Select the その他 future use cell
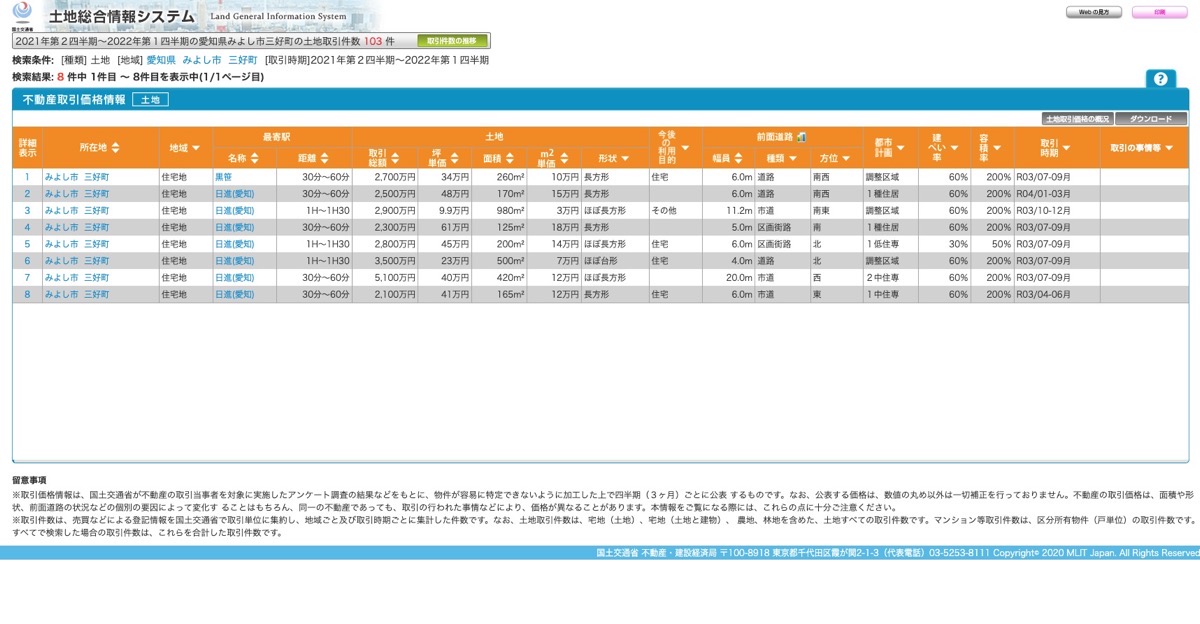Image resolution: width=1200 pixels, height=624 pixels. tap(675, 211)
